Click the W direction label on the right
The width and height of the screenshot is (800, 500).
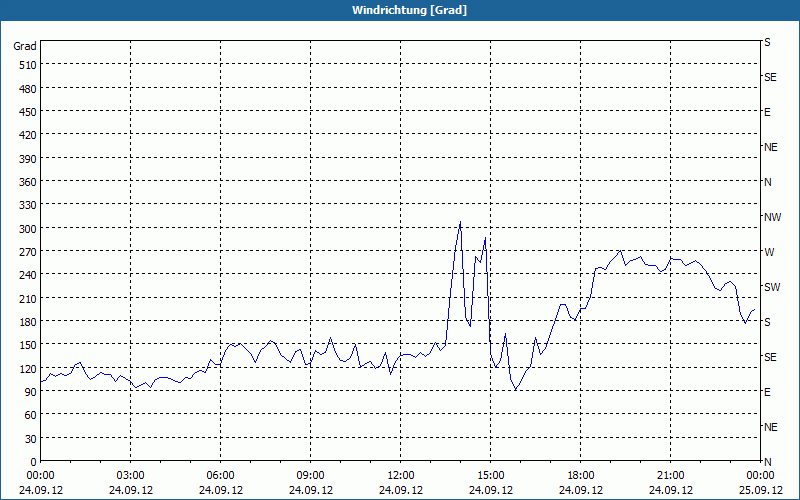pyautogui.click(x=769, y=252)
